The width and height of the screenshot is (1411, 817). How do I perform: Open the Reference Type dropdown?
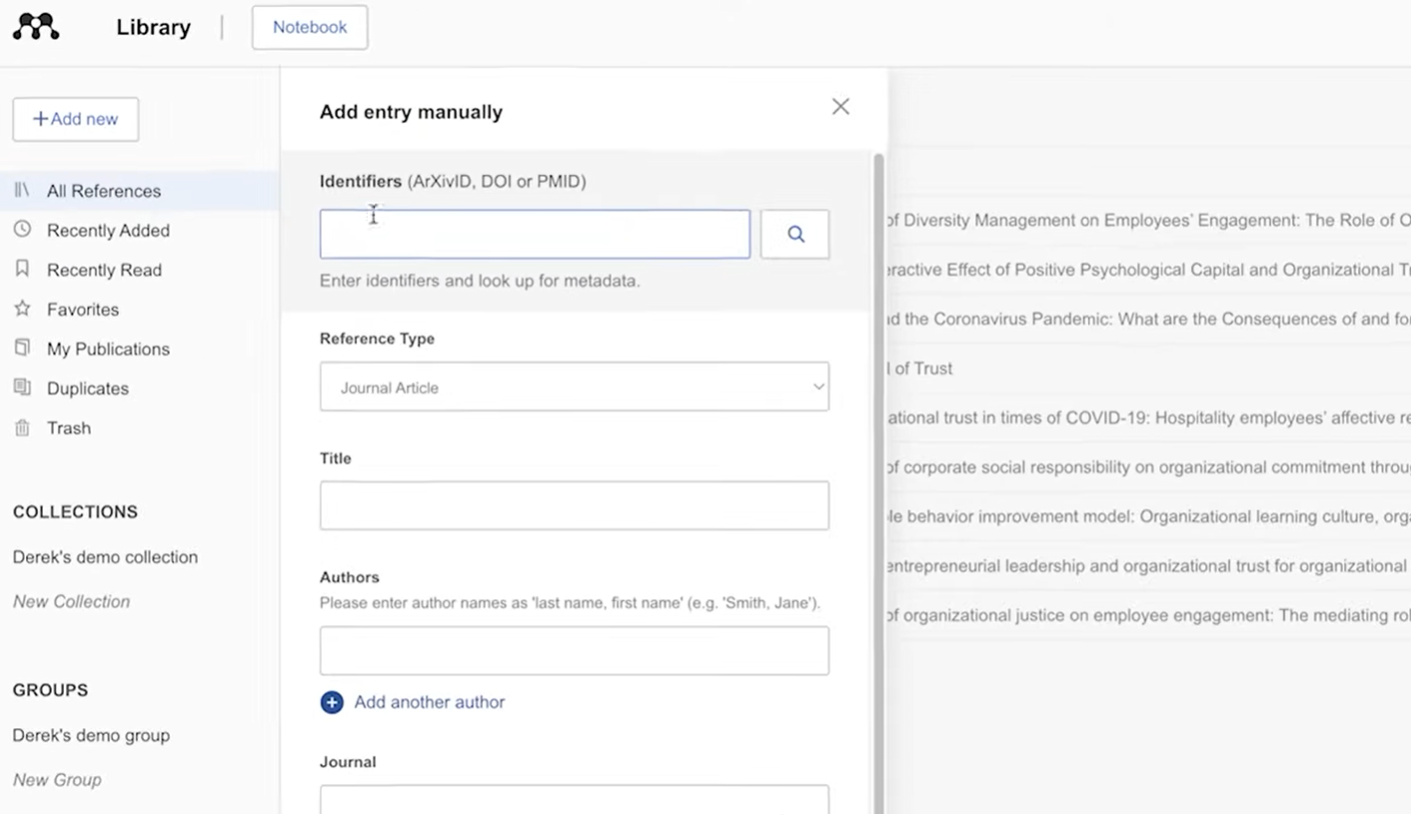point(574,387)
